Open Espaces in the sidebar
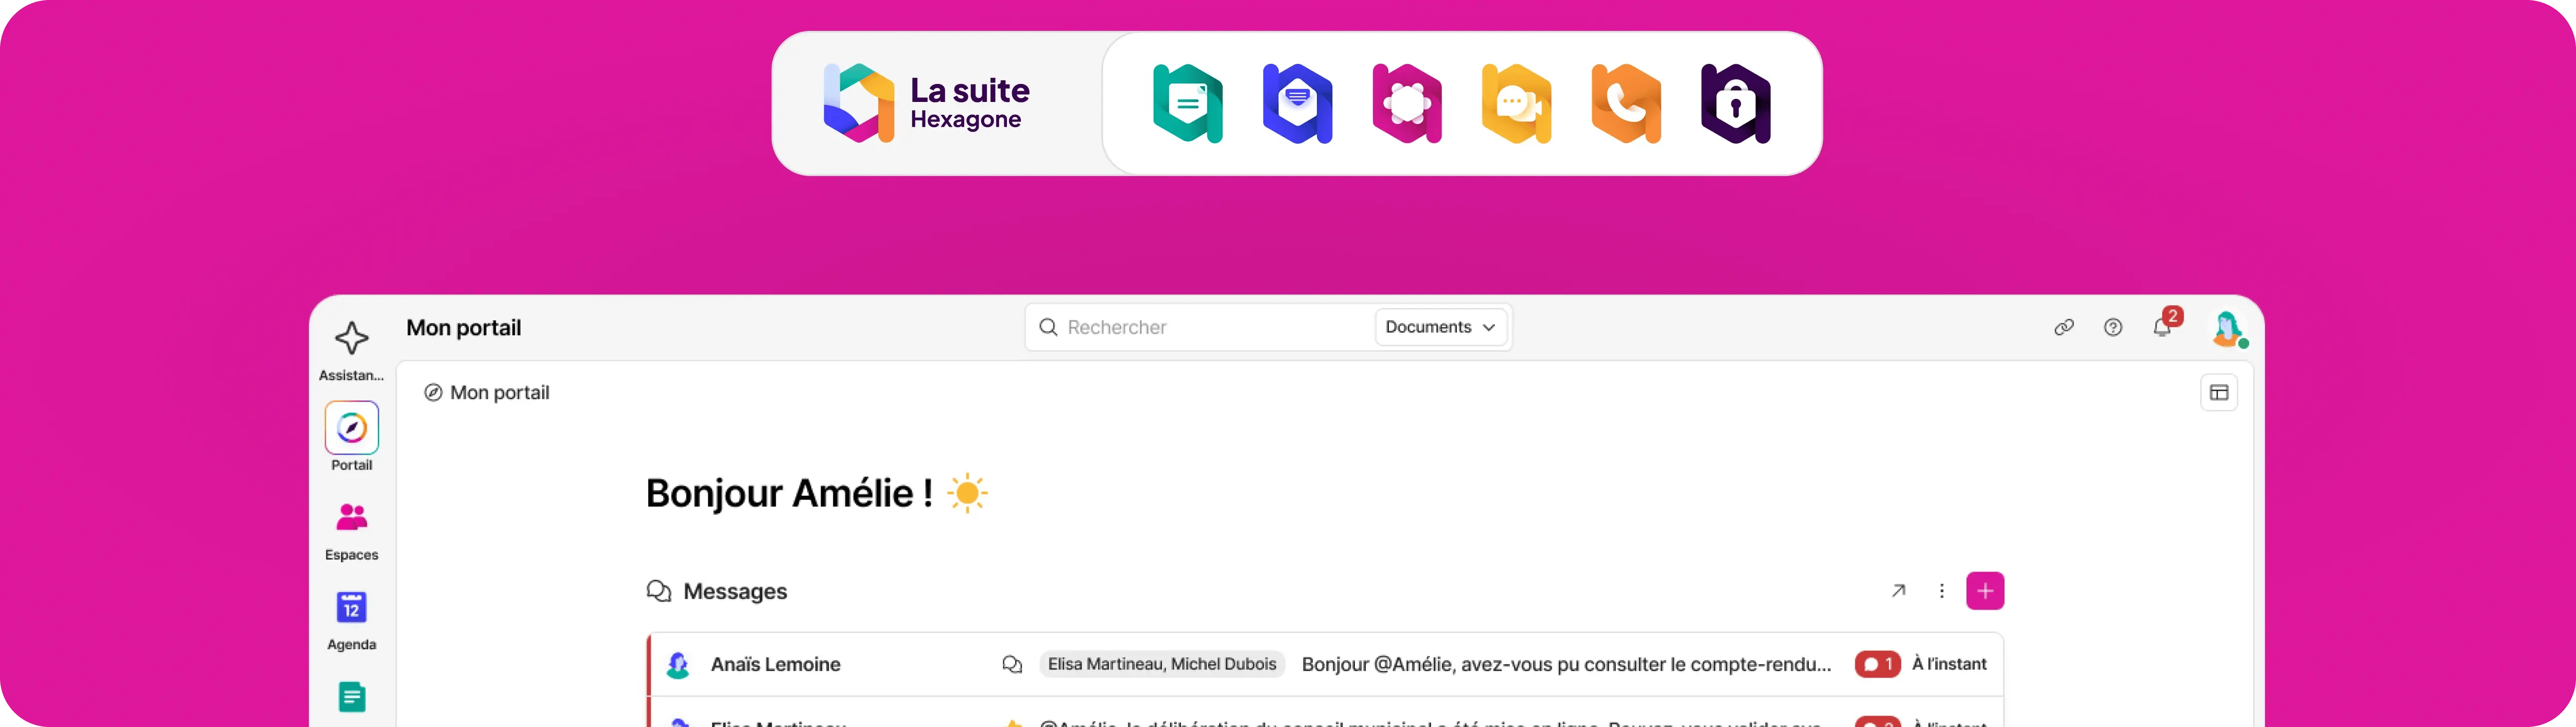 click(351, 531)
